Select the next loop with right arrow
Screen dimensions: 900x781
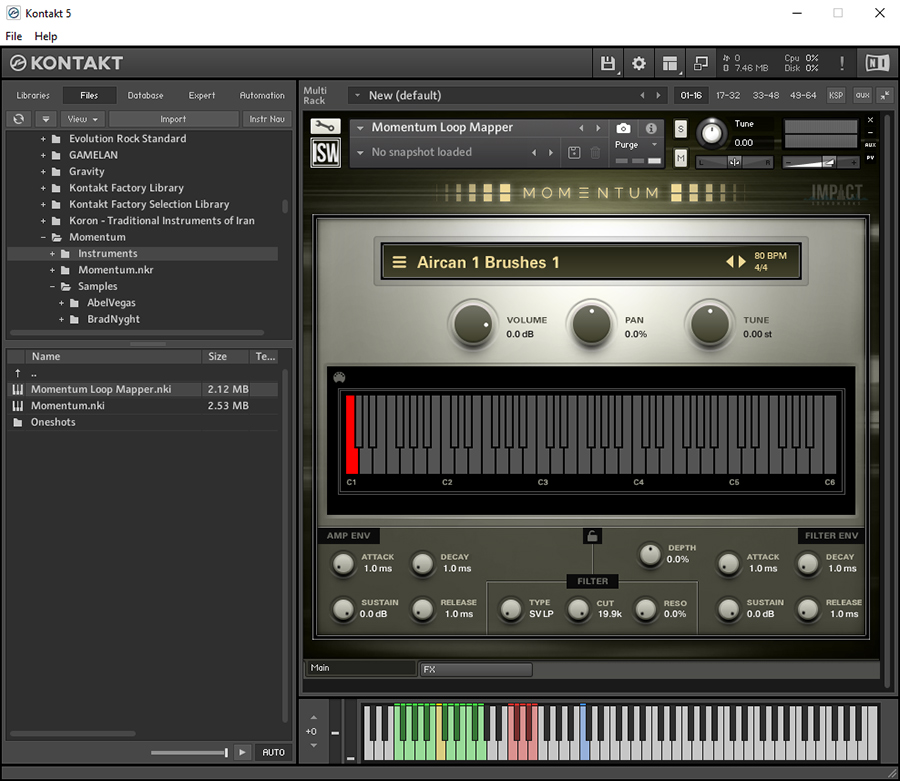(x=742, y=262)
